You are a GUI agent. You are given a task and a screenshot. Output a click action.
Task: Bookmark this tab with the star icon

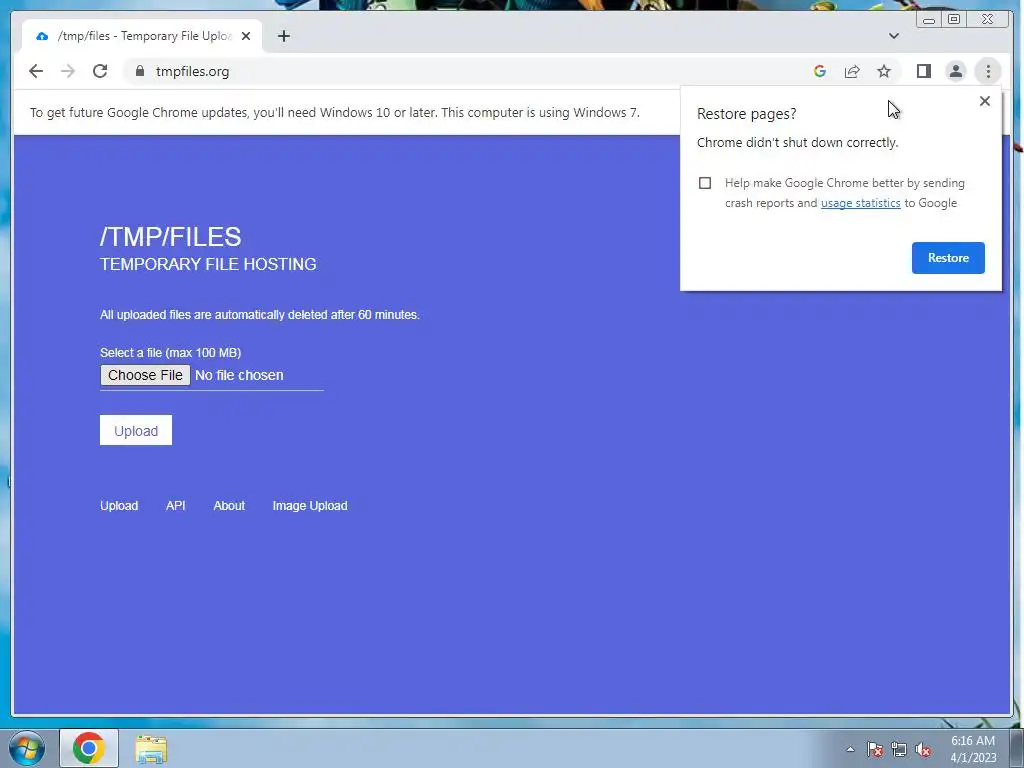884,71
